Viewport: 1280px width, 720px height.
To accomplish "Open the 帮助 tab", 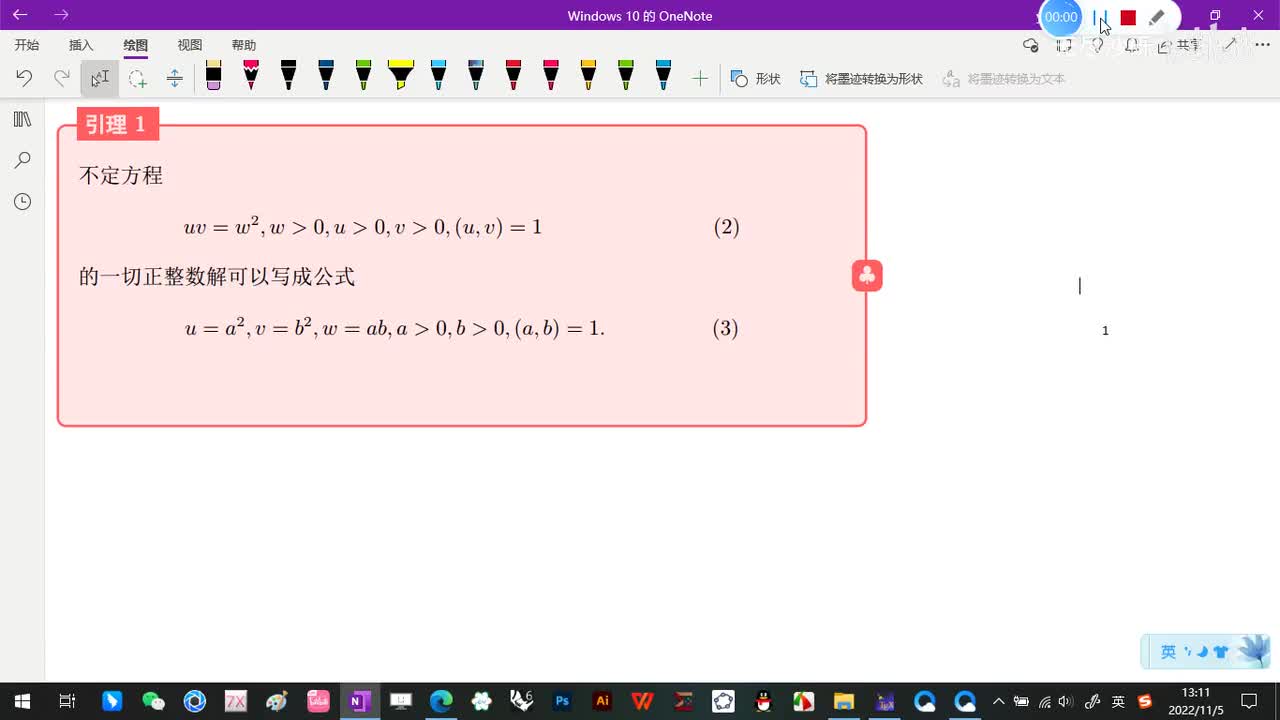I will pyautogui.click(x=243, y=45).
